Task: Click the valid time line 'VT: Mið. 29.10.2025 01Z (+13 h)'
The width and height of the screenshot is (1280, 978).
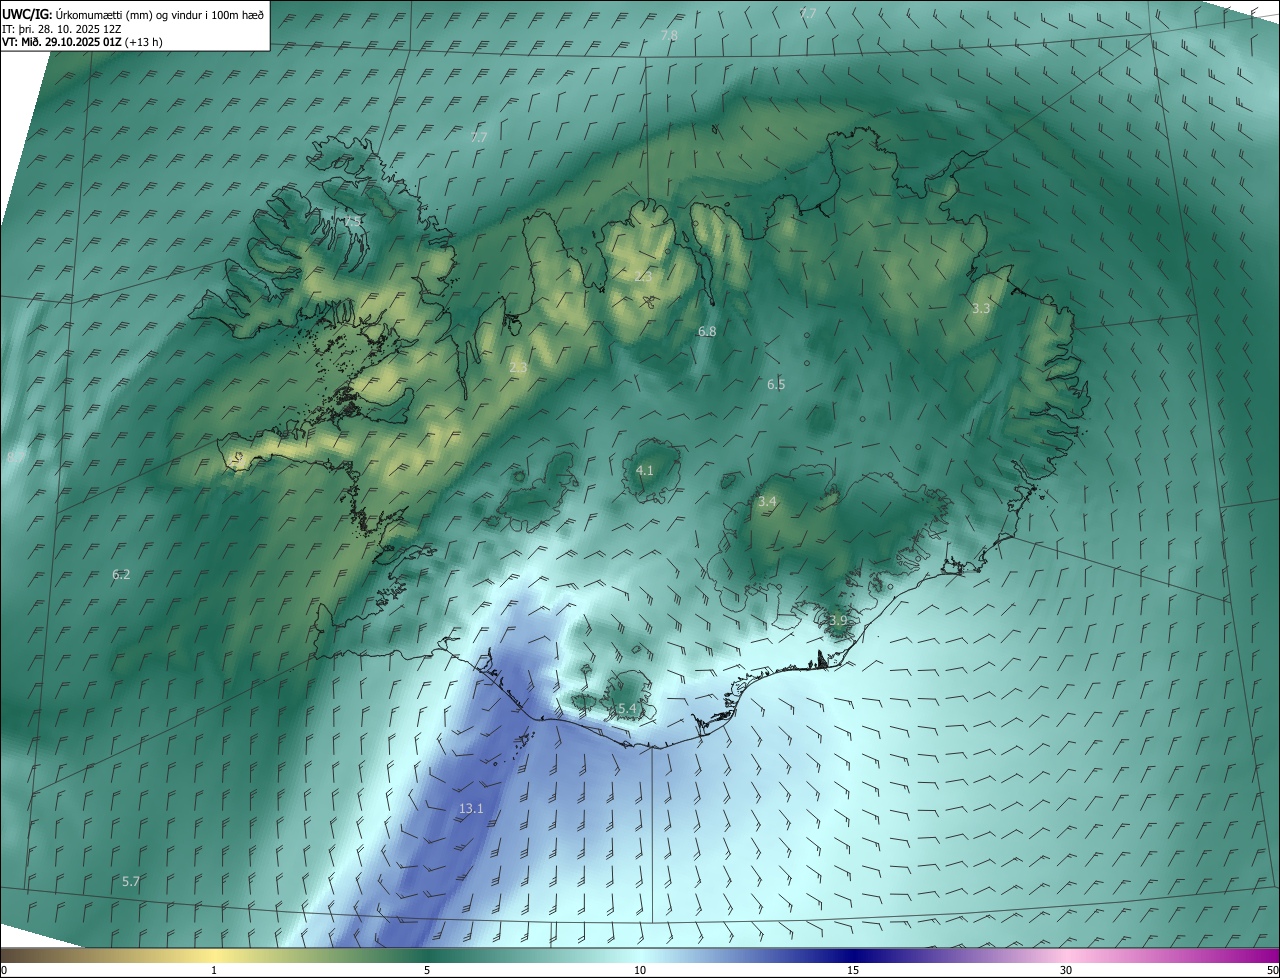Action: [82, 42]
